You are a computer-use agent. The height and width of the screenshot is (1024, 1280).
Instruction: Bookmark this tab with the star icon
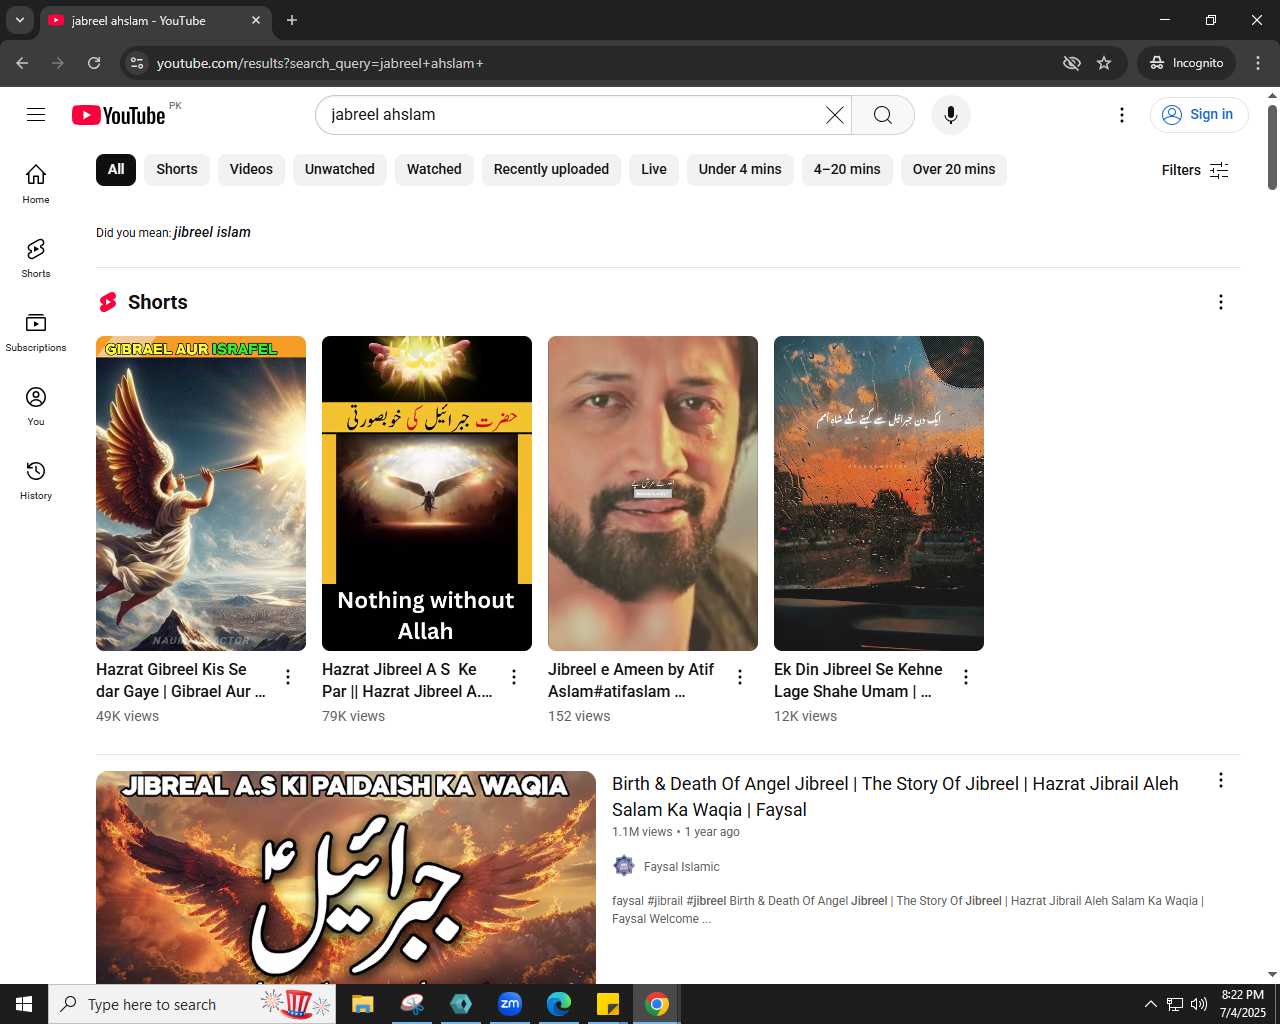click(x=1104, y=63)
